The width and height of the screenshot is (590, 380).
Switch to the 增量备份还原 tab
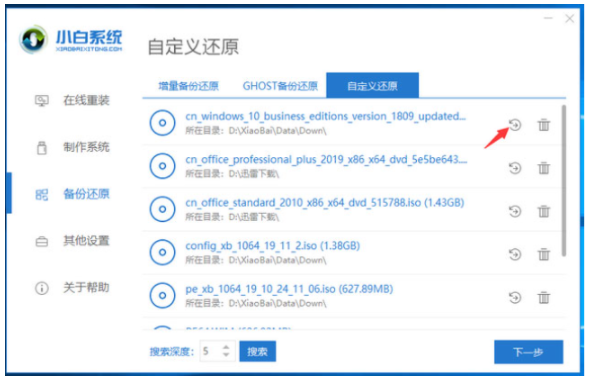189,86
